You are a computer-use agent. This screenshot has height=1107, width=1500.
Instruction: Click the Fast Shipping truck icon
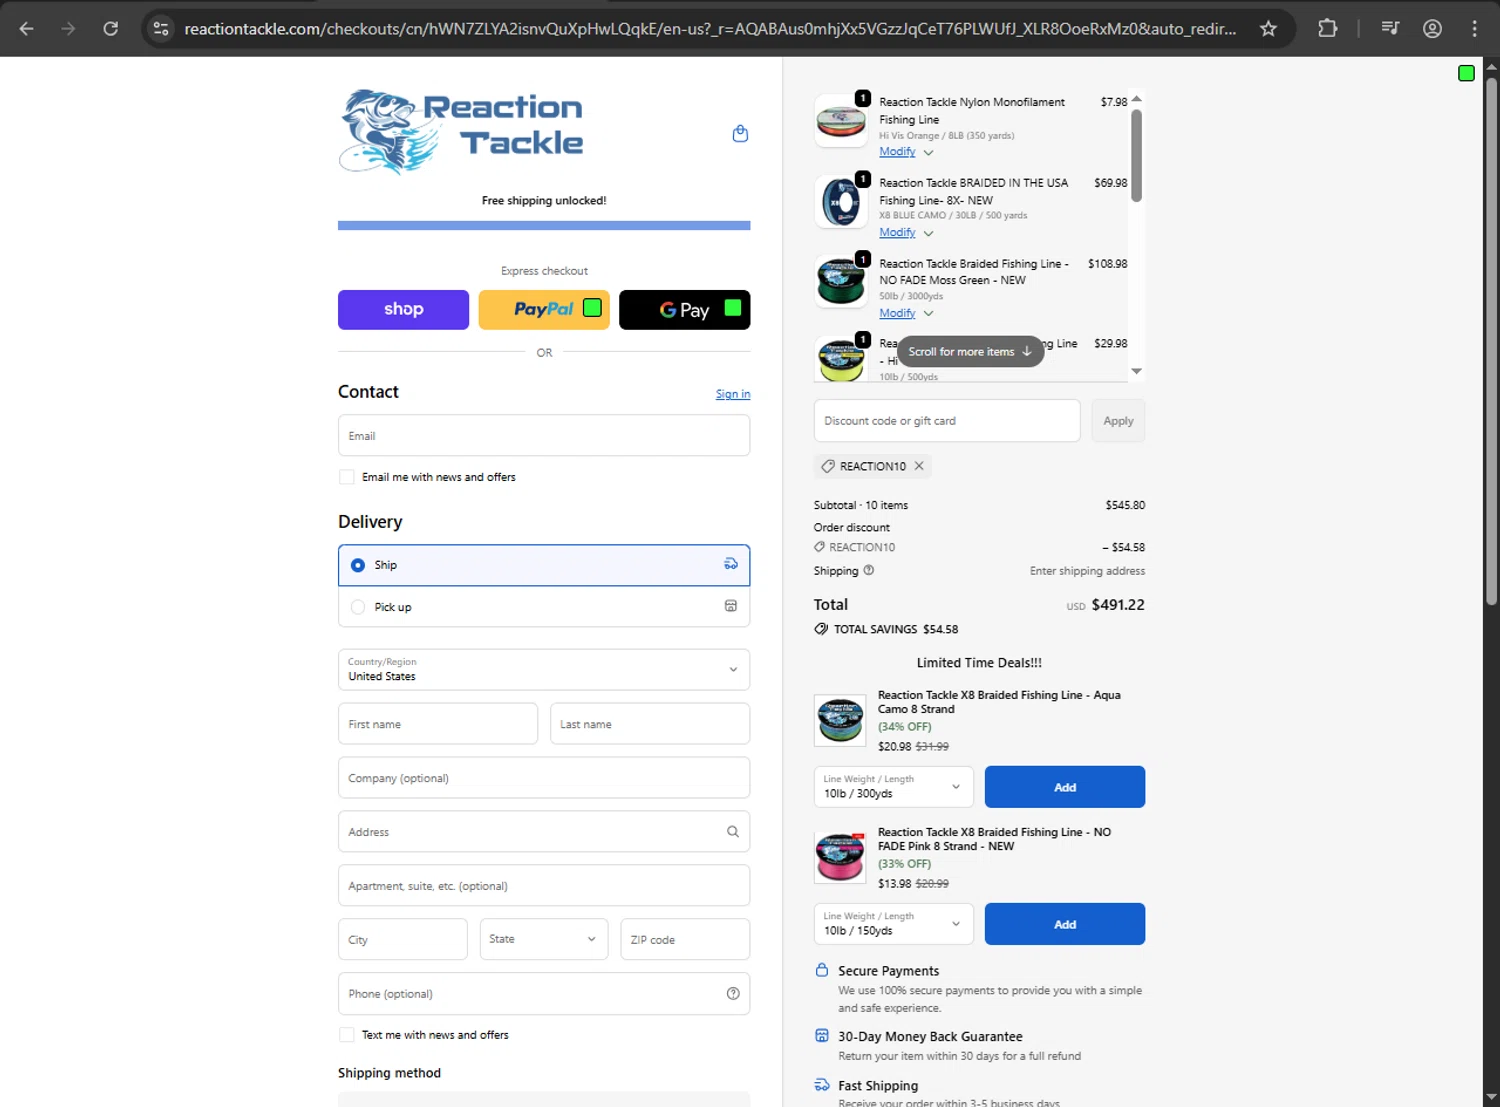click(822, 1085)
